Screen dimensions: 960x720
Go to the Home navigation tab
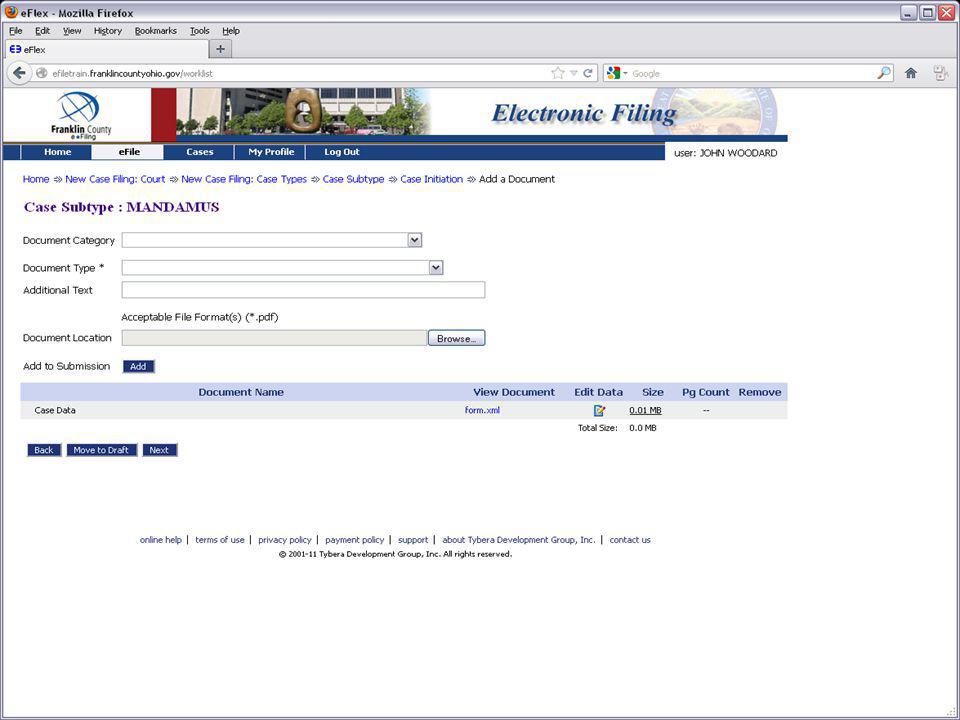point(57,152)
